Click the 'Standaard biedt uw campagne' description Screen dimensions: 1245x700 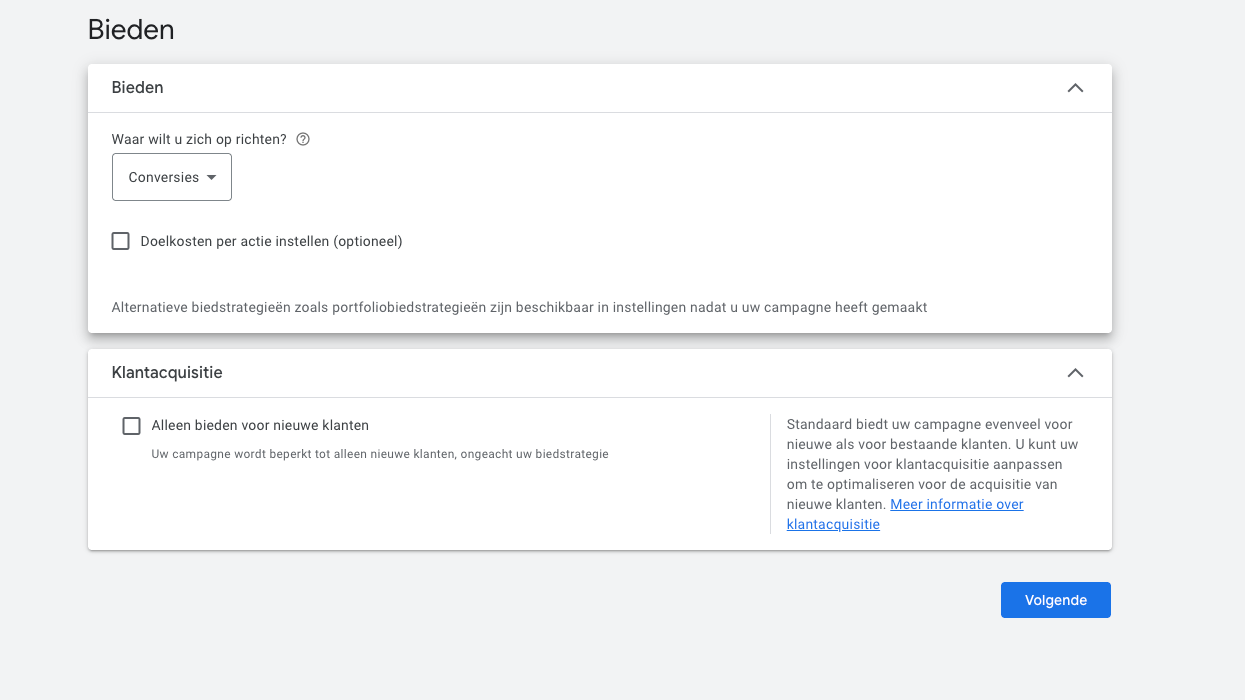pos(931,454)
